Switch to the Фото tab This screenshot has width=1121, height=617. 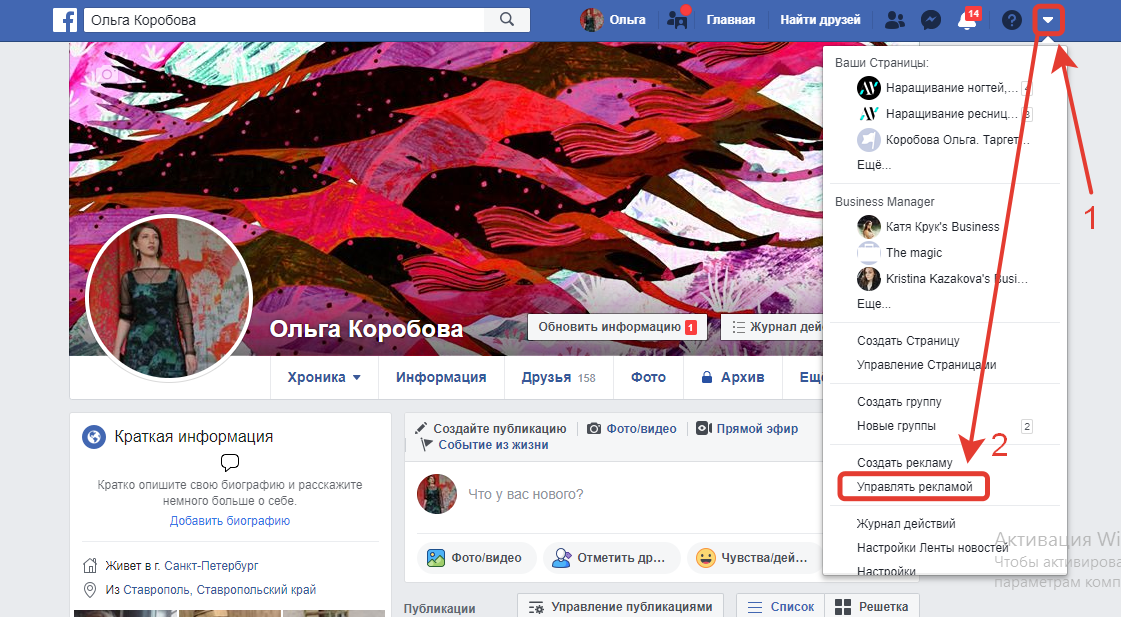click(x=648, y=377)
